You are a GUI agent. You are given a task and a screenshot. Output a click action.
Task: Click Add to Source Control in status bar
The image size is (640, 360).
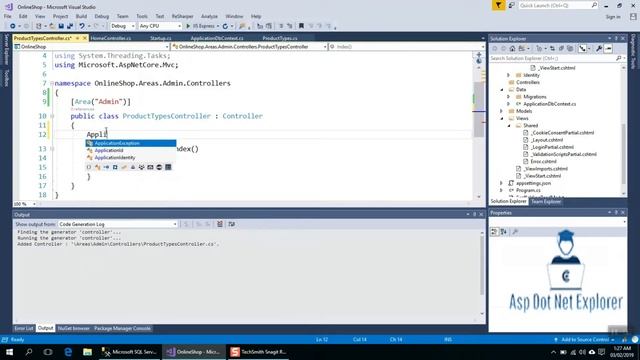point(585,340)
